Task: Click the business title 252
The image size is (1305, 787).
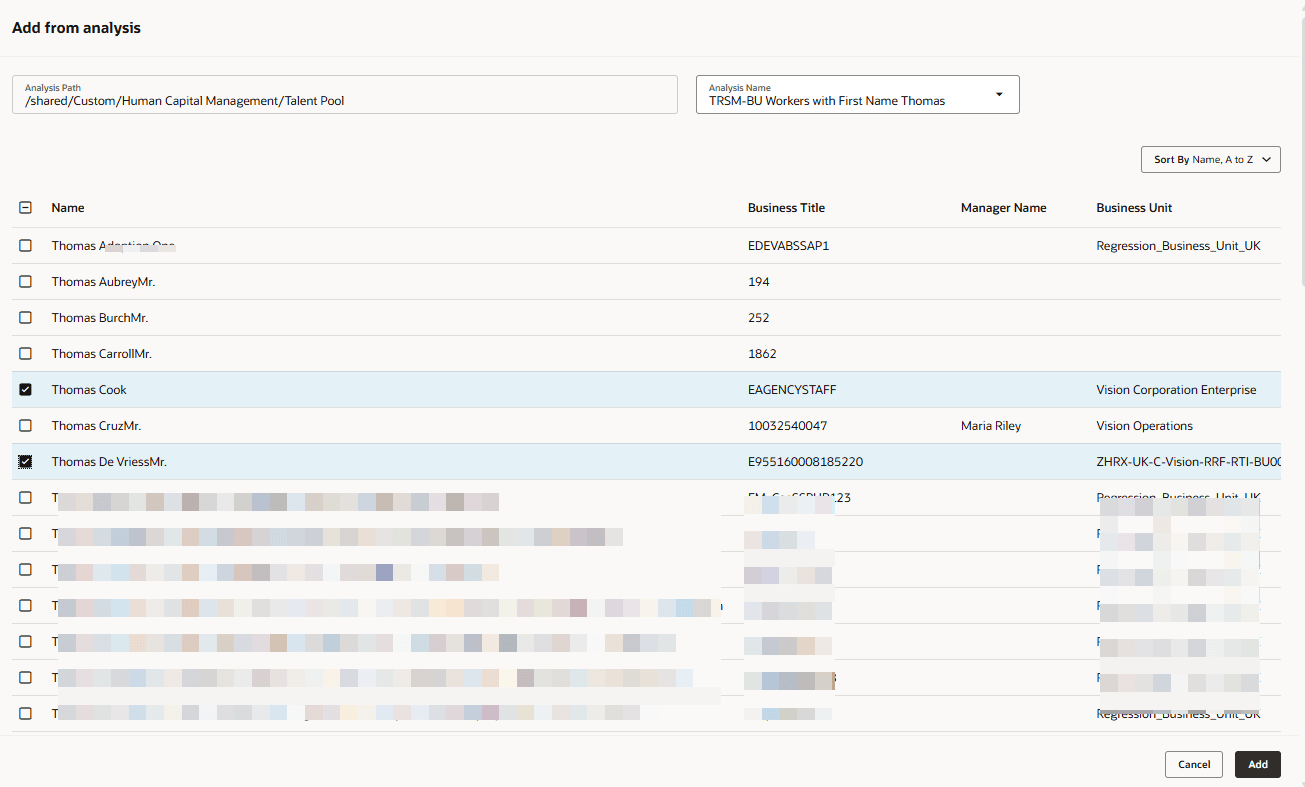Action: coord(758,318)
